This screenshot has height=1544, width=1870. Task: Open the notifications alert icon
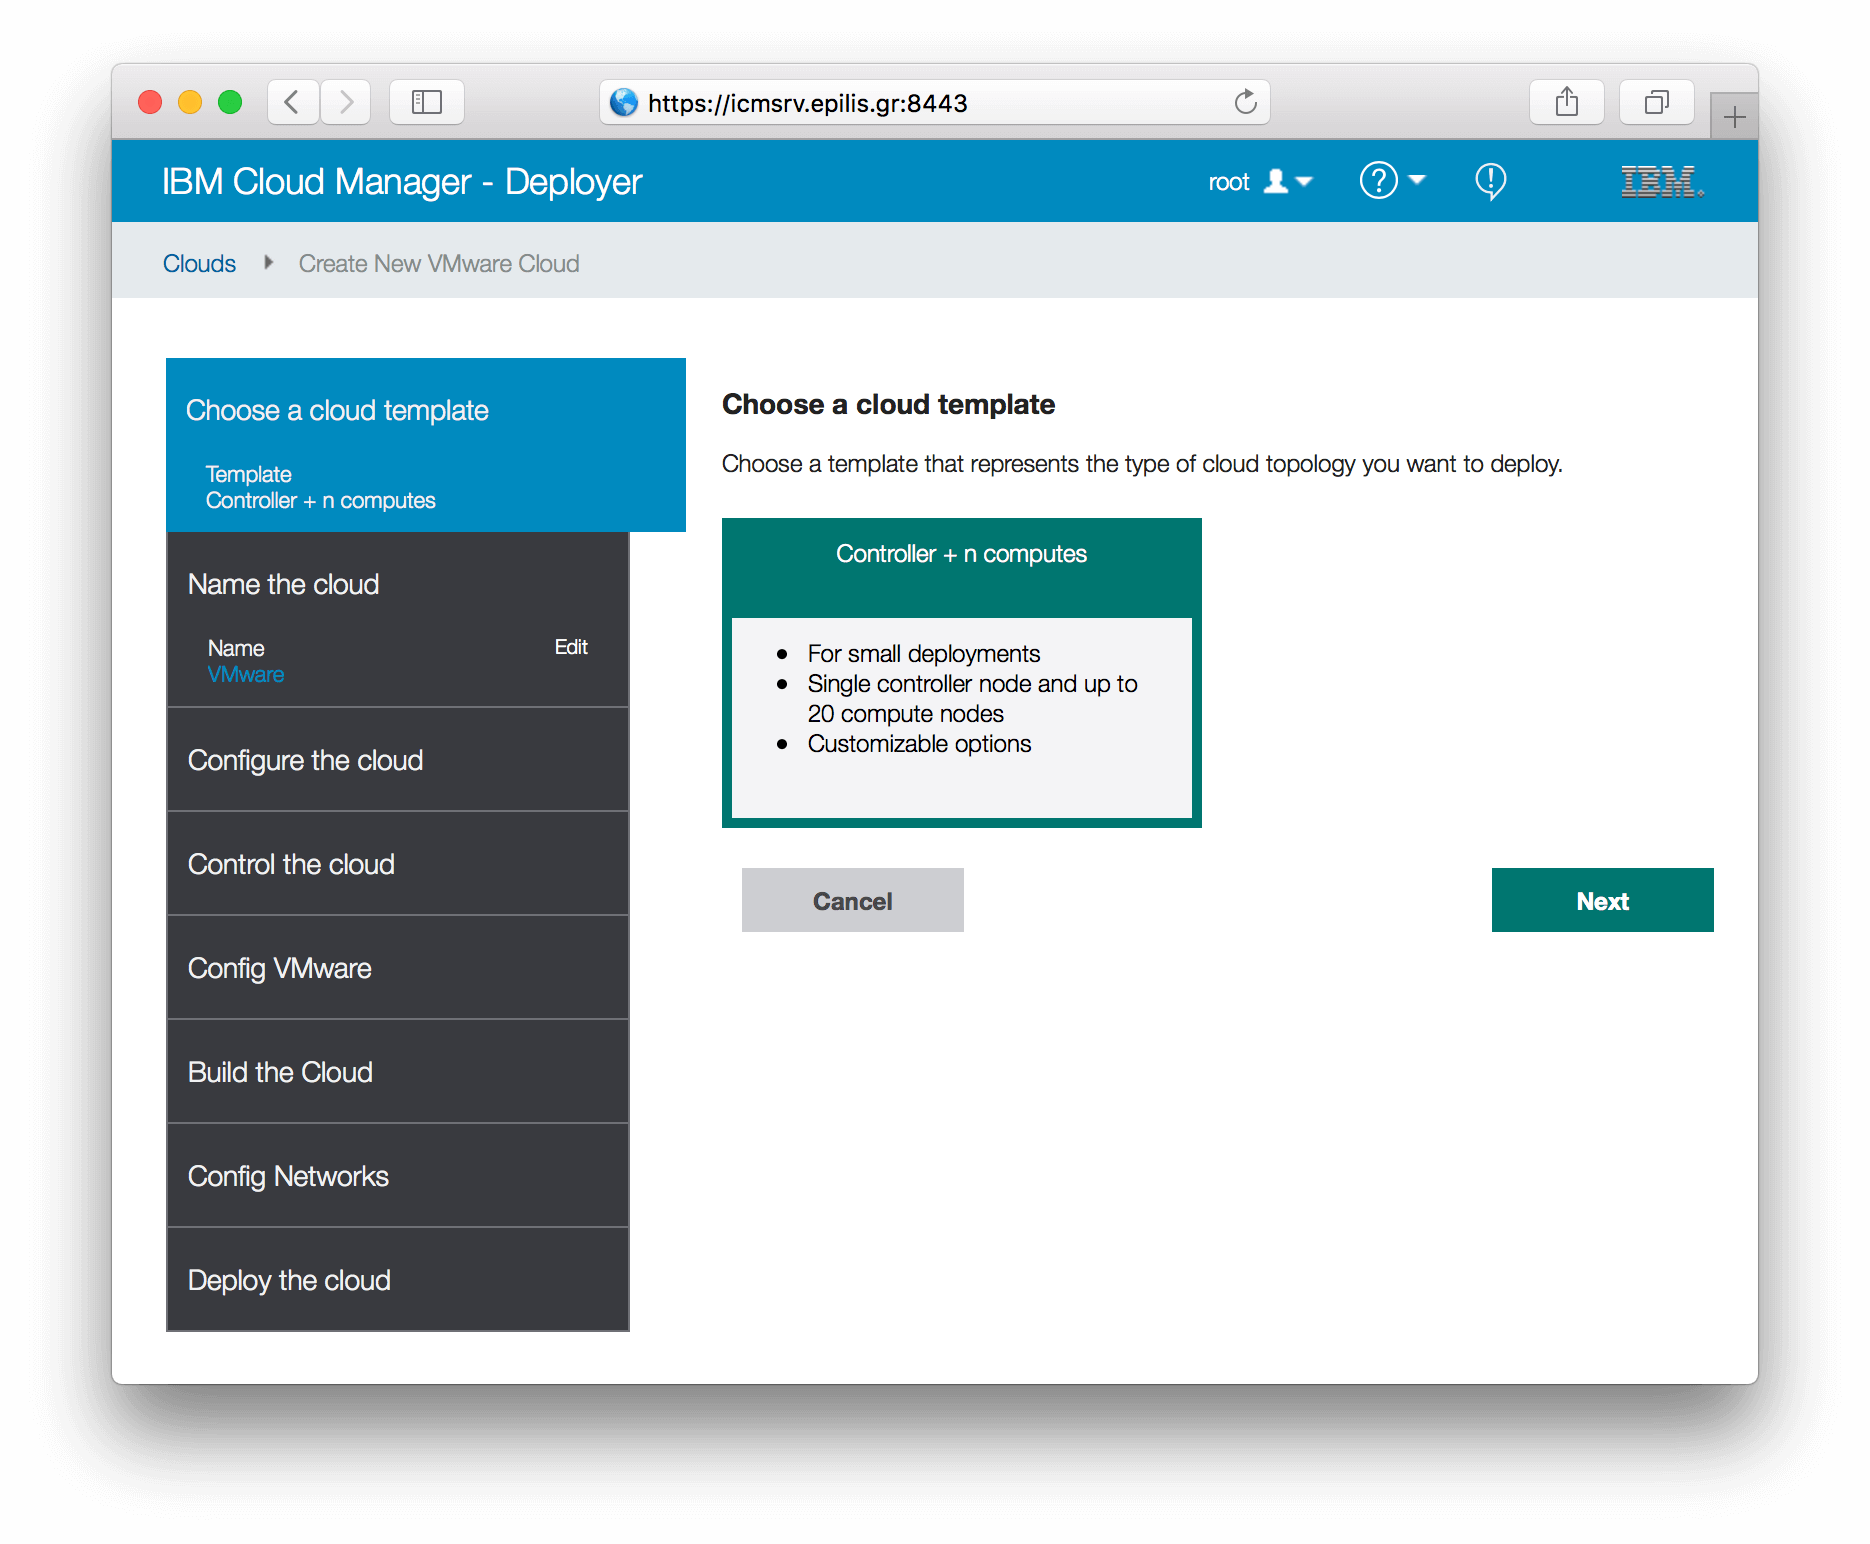click(x=1490, y=182)
